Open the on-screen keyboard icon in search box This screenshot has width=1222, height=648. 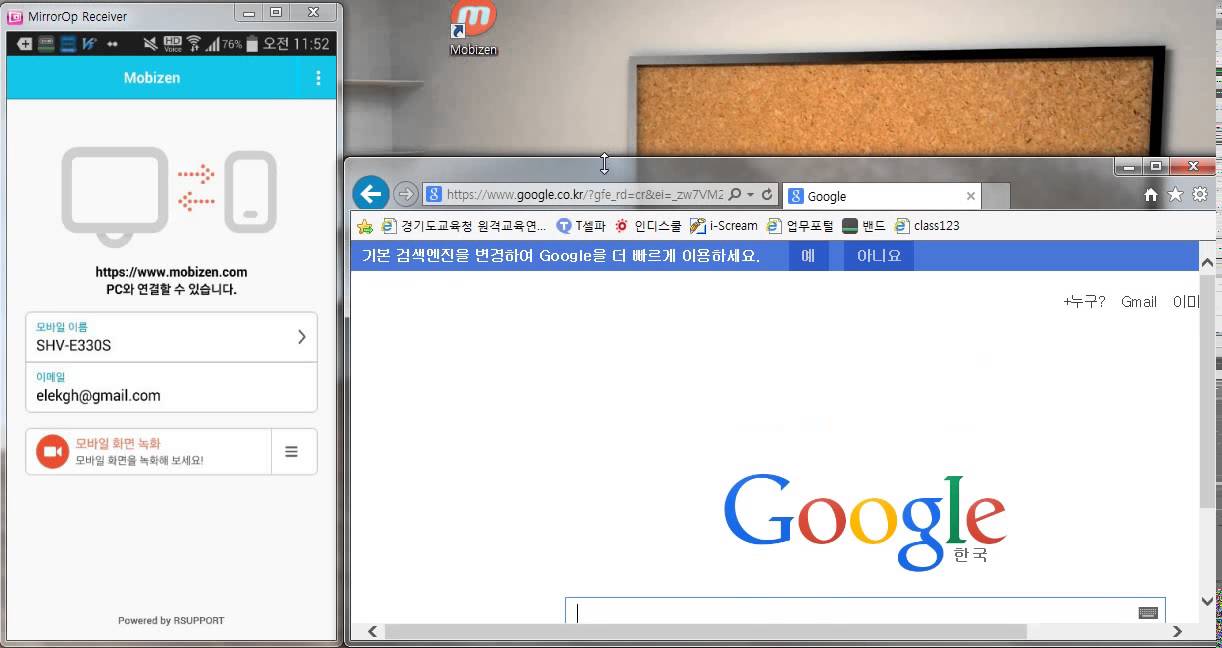pyautogui.click(x=1148, y=612)
